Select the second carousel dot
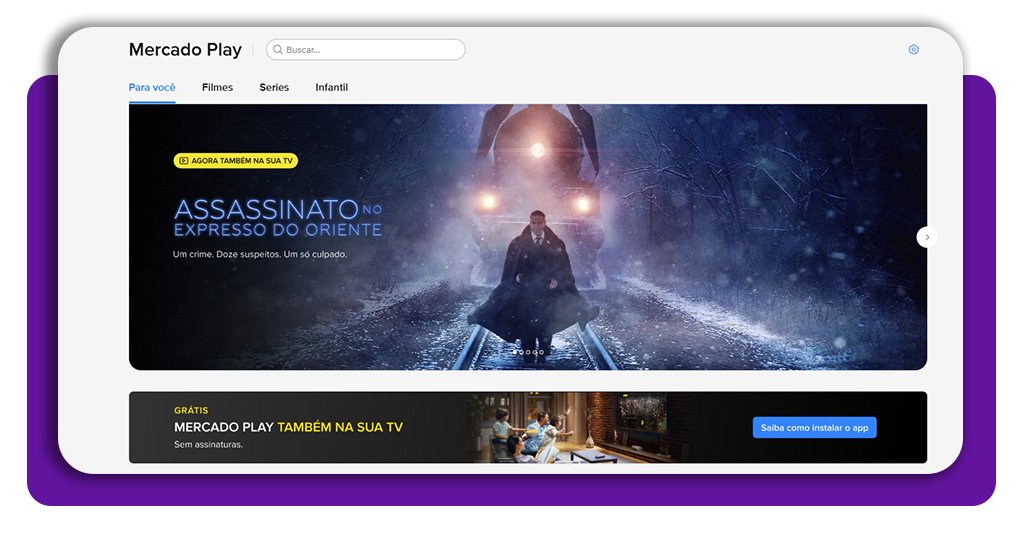 [521, 353]
